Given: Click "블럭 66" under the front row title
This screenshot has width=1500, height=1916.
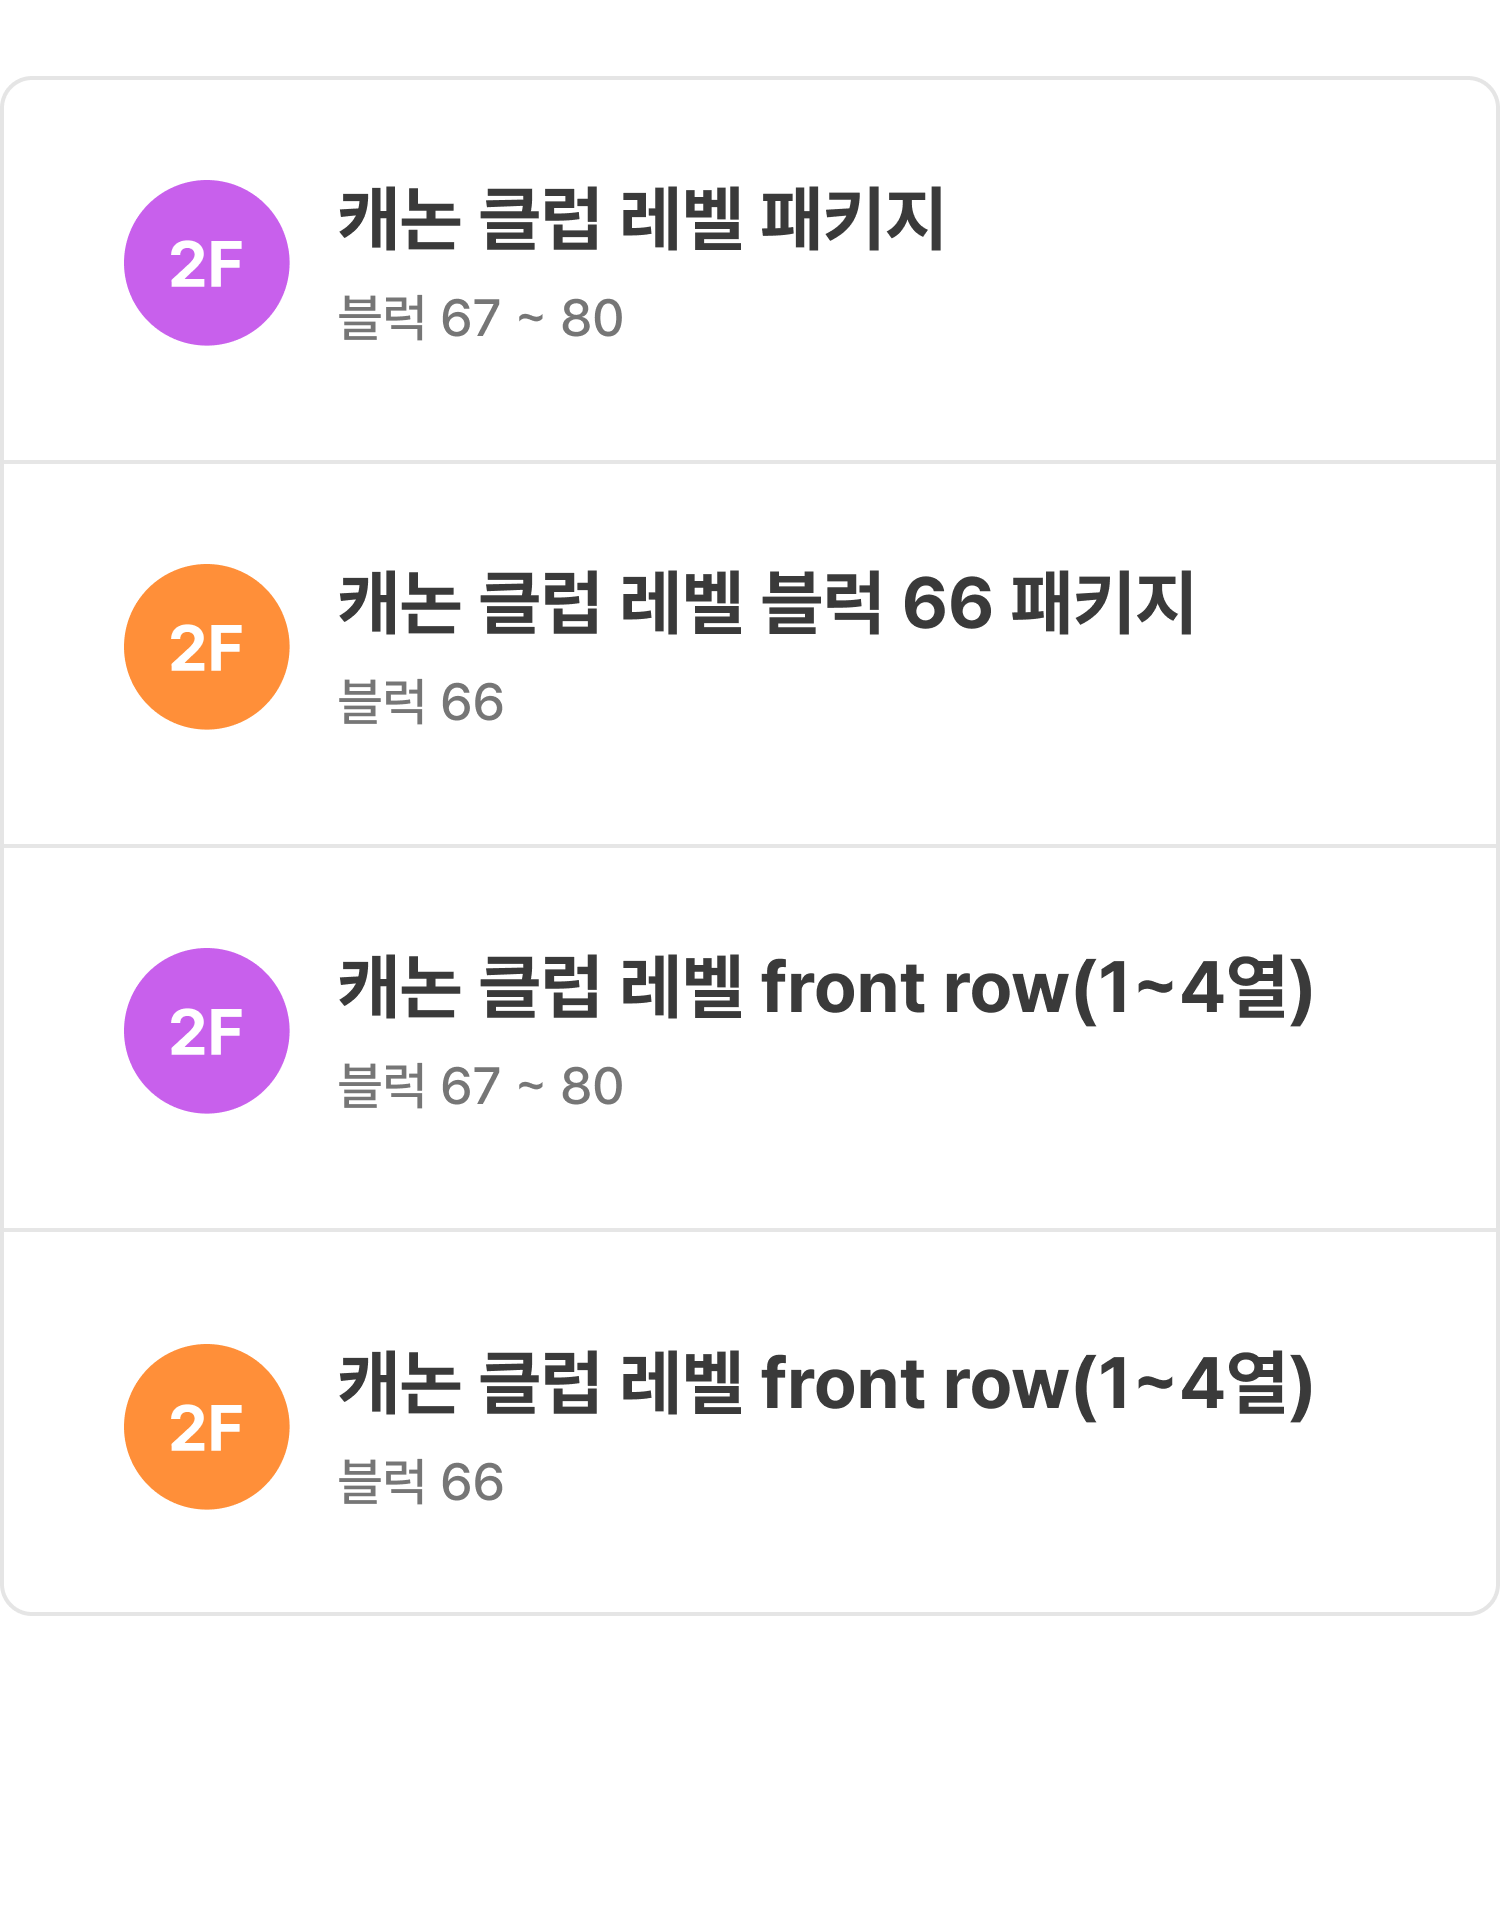Looking at the screenshot, I should (x=421, y=1482).
